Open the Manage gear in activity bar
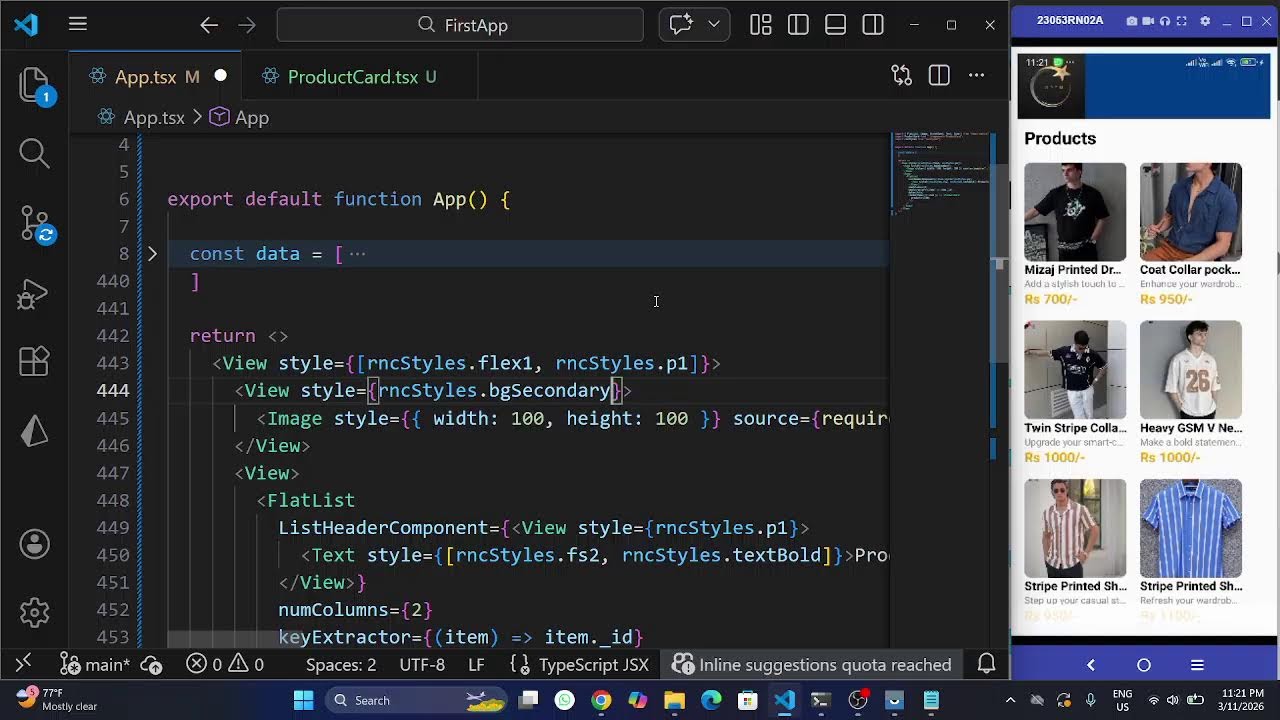Viewport: 1280px width, 720px height. tap(35, 611)
